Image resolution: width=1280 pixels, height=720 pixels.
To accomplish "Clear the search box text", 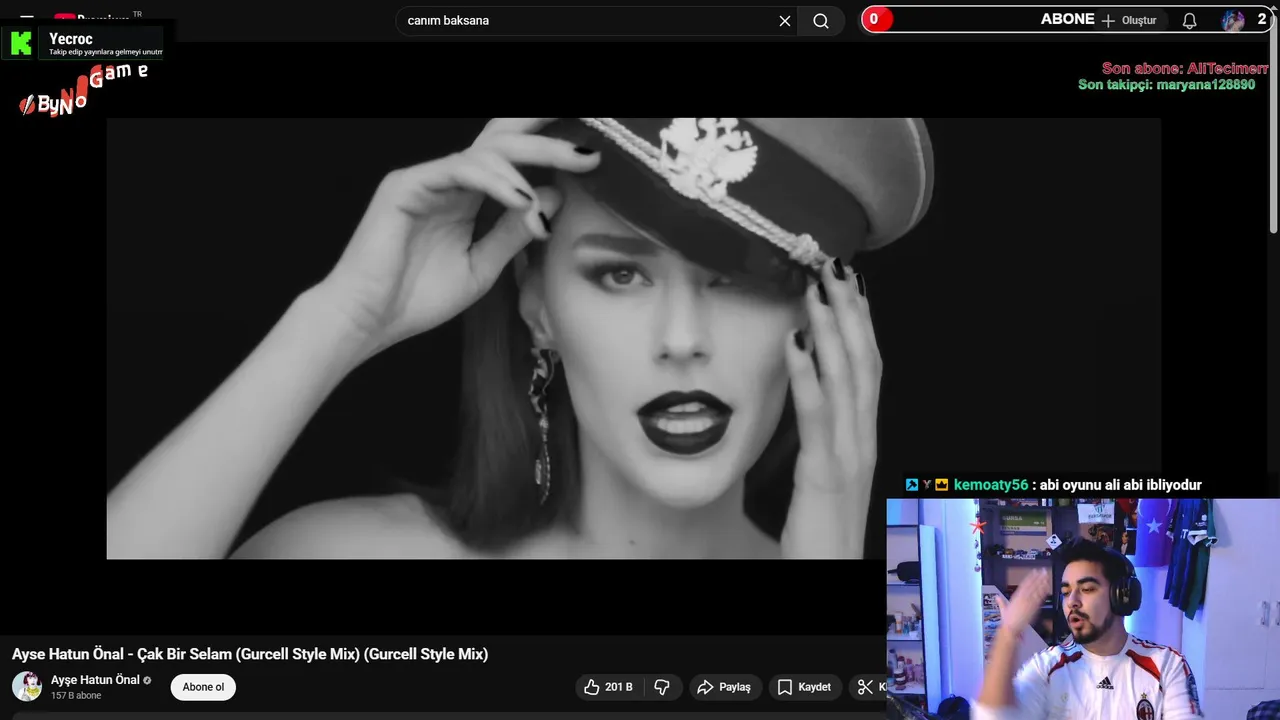I will click(x=785, y=21).
